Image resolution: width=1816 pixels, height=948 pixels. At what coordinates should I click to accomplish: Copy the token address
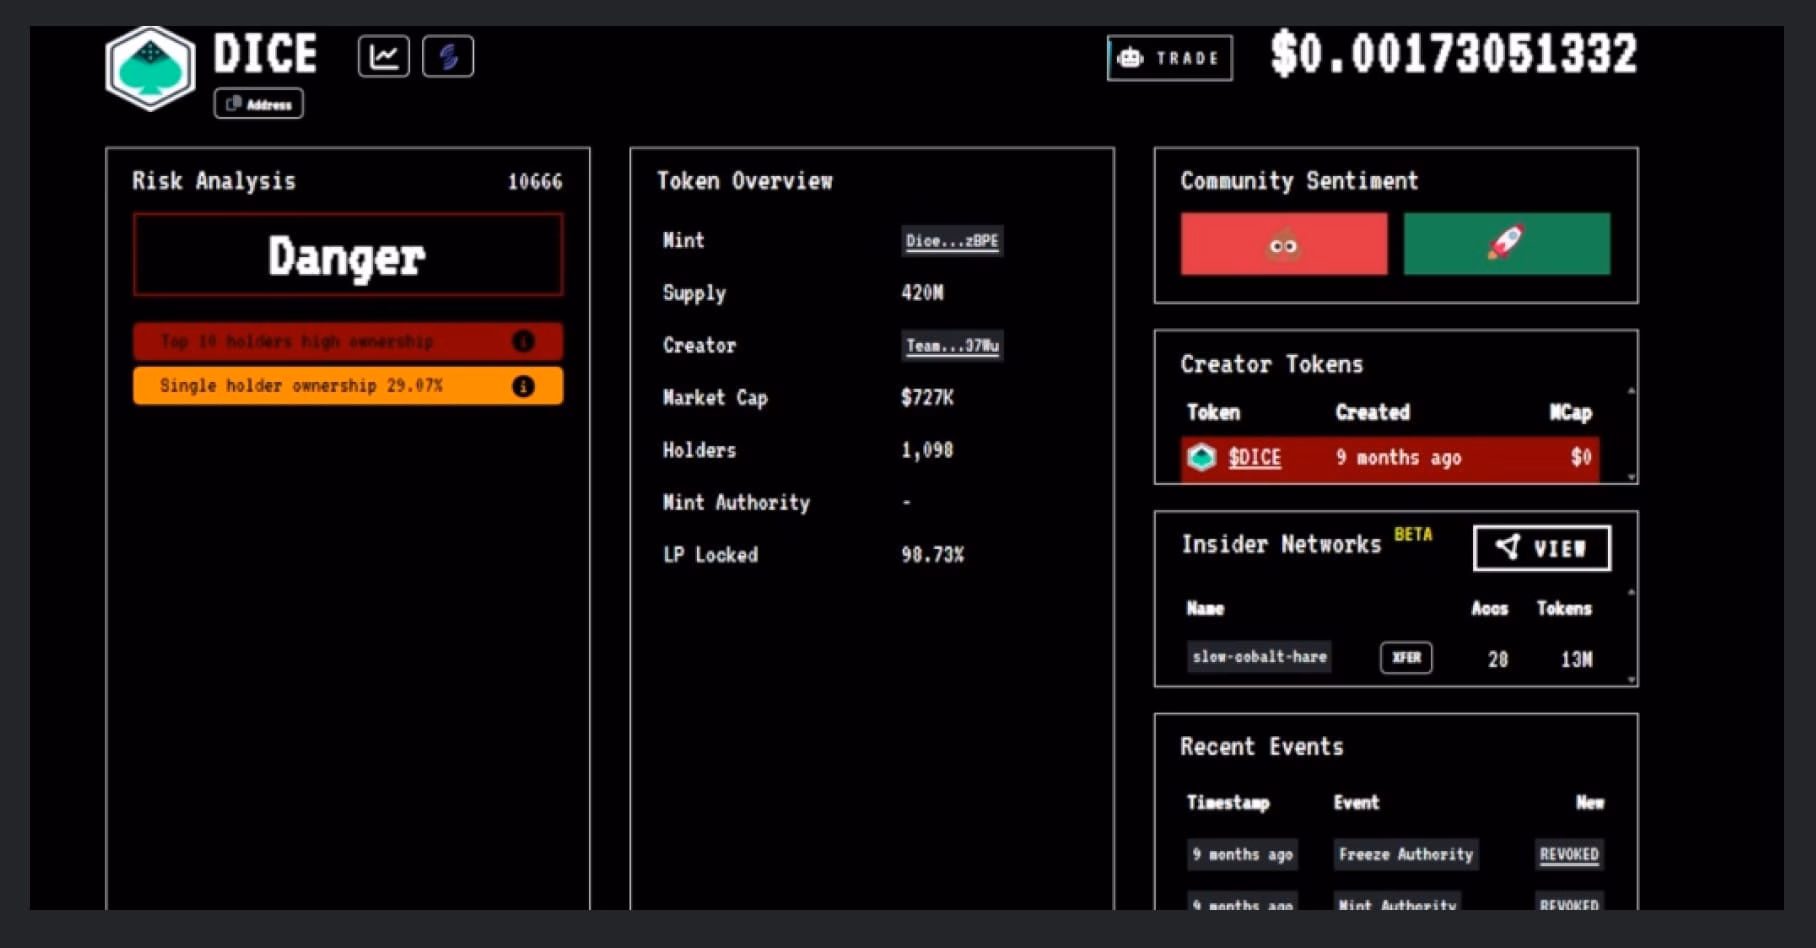(x=259, y=104)
